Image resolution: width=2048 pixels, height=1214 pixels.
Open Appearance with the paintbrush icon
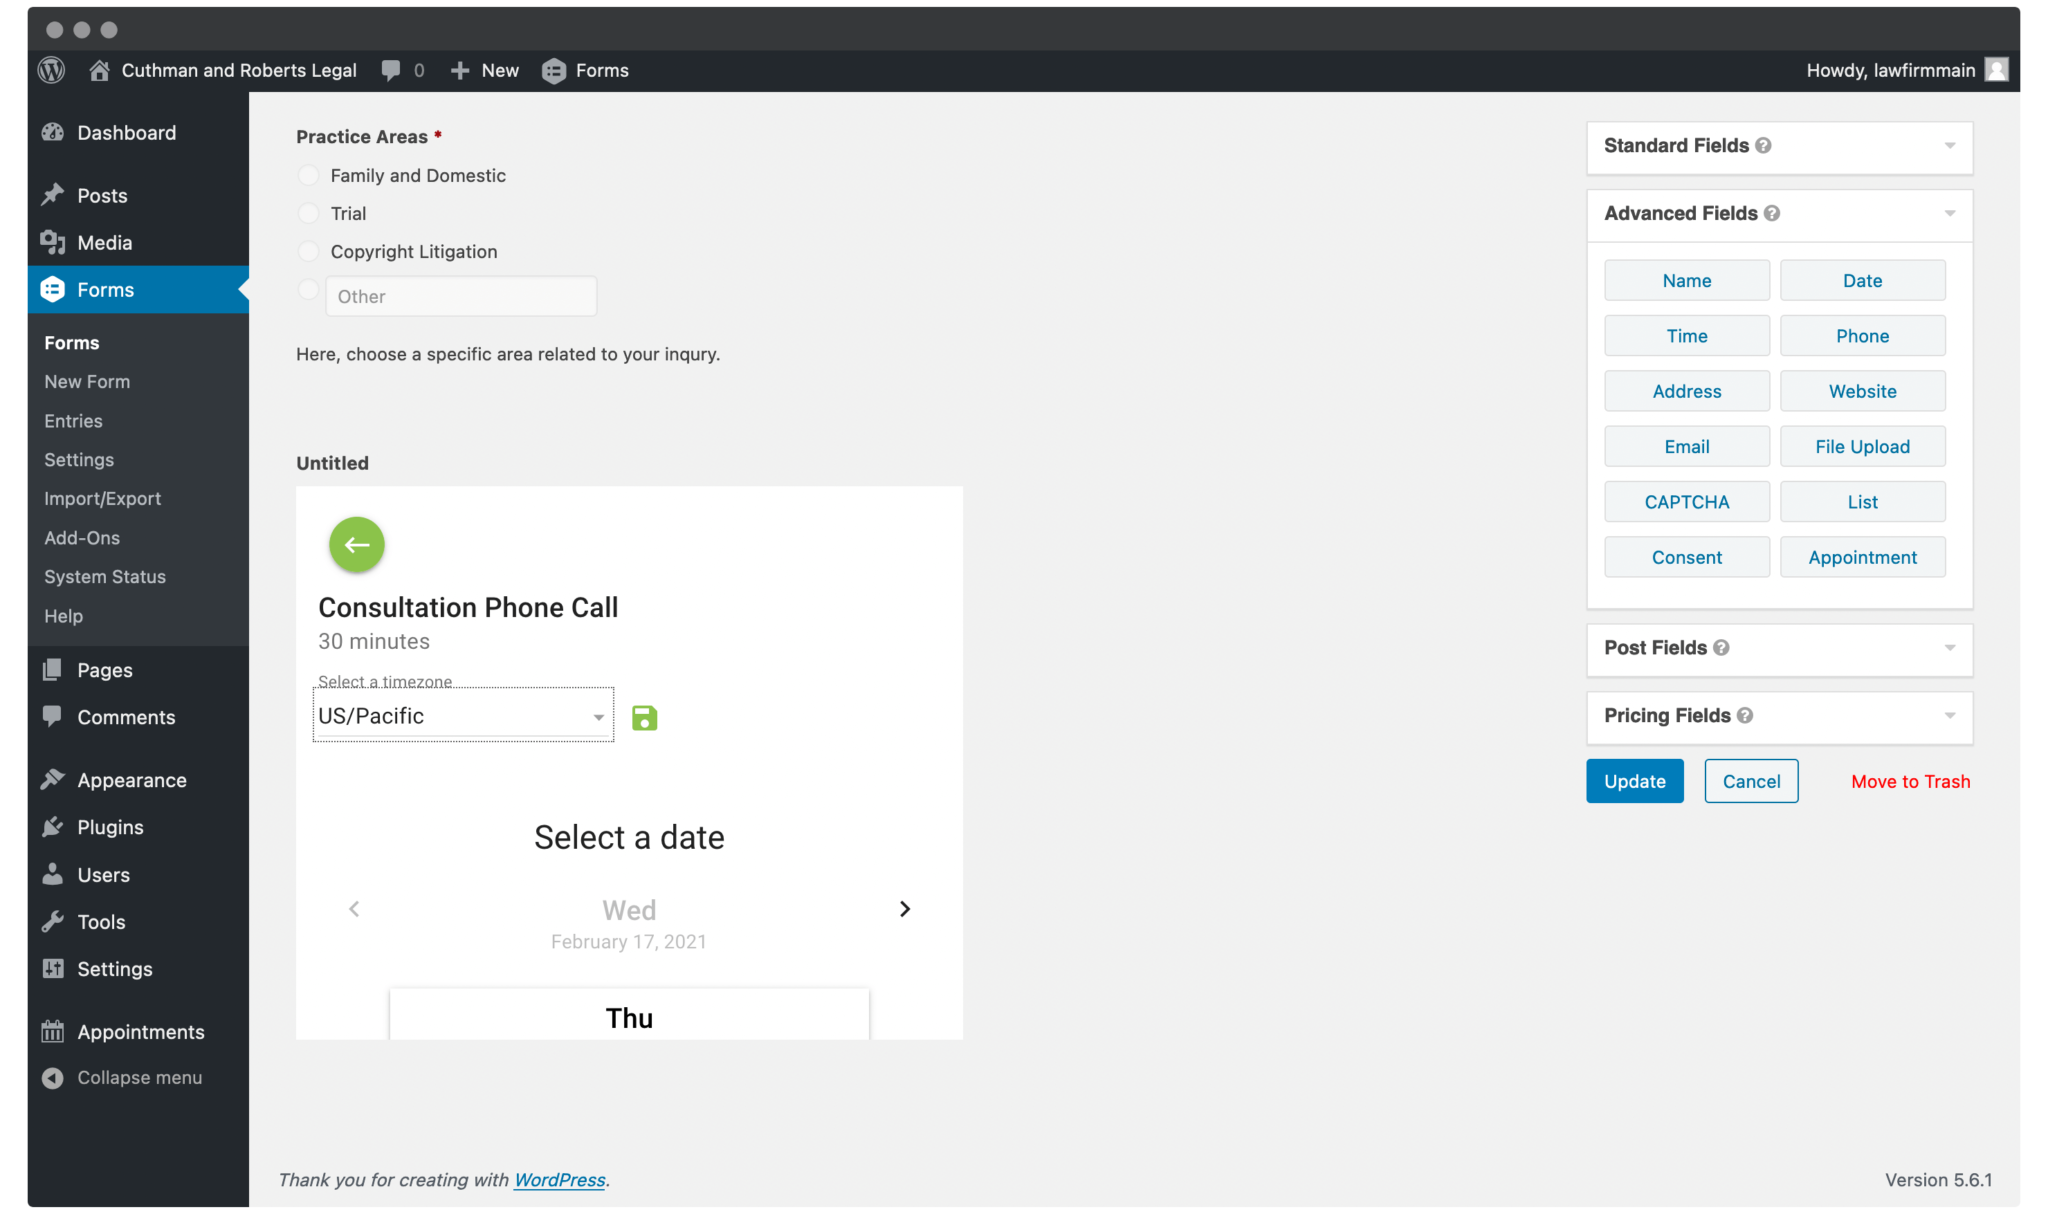54,779
